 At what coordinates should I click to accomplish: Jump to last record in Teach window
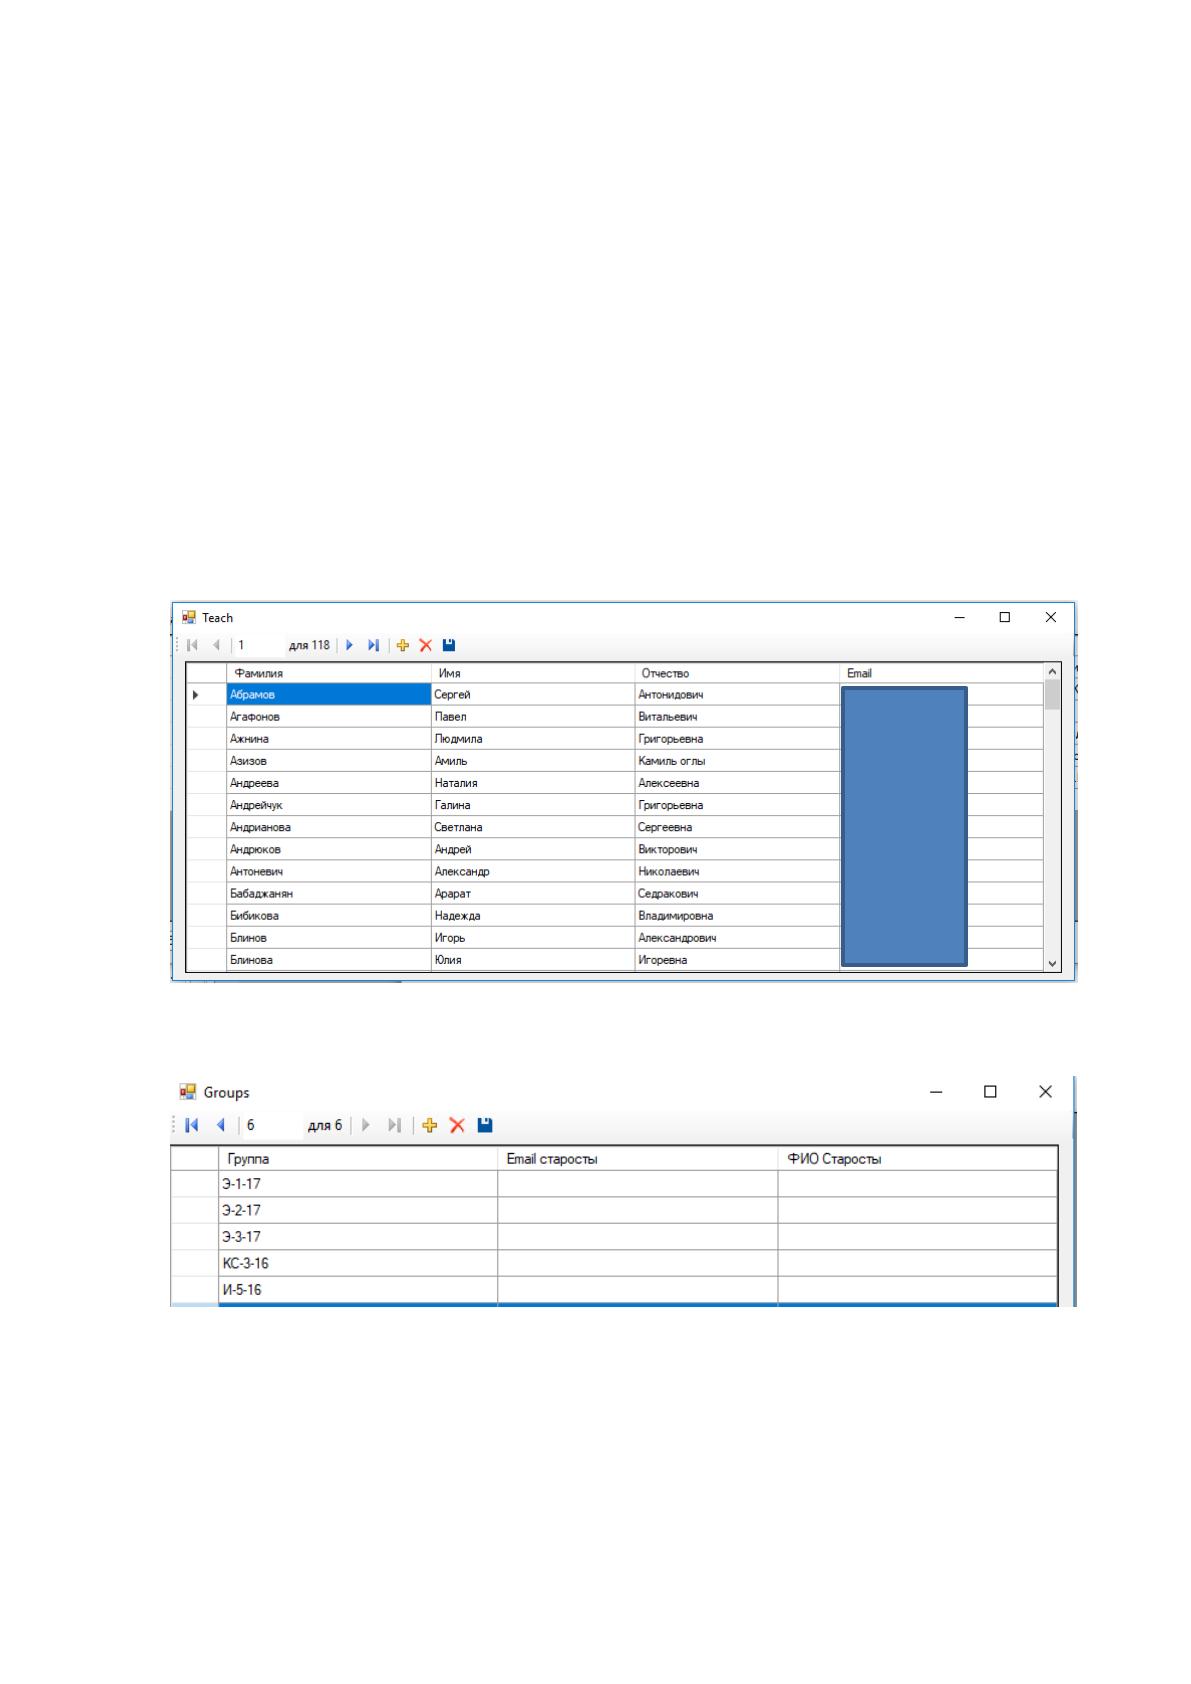point(373,645)
